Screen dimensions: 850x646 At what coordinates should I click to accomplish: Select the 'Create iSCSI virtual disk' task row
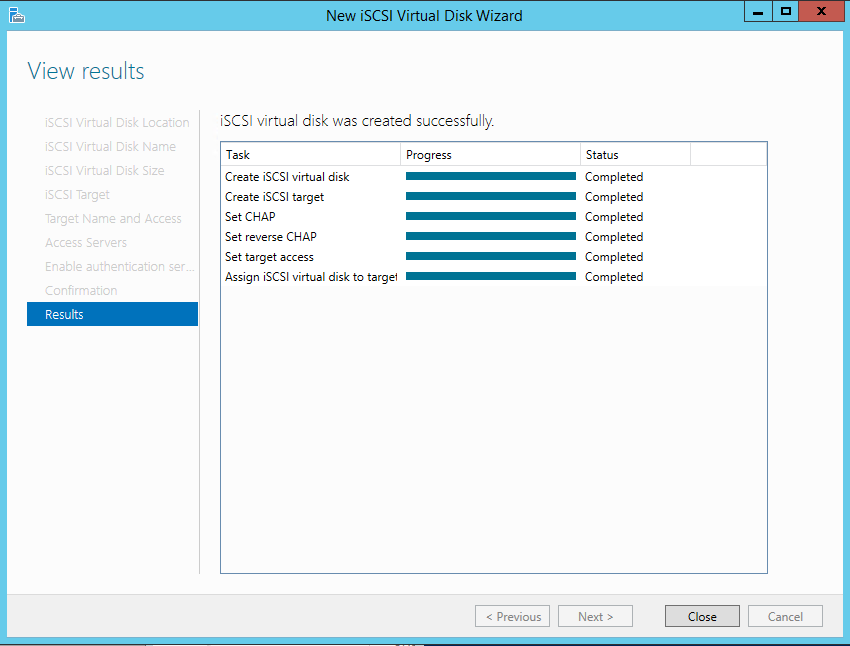[x=494, y=177]
